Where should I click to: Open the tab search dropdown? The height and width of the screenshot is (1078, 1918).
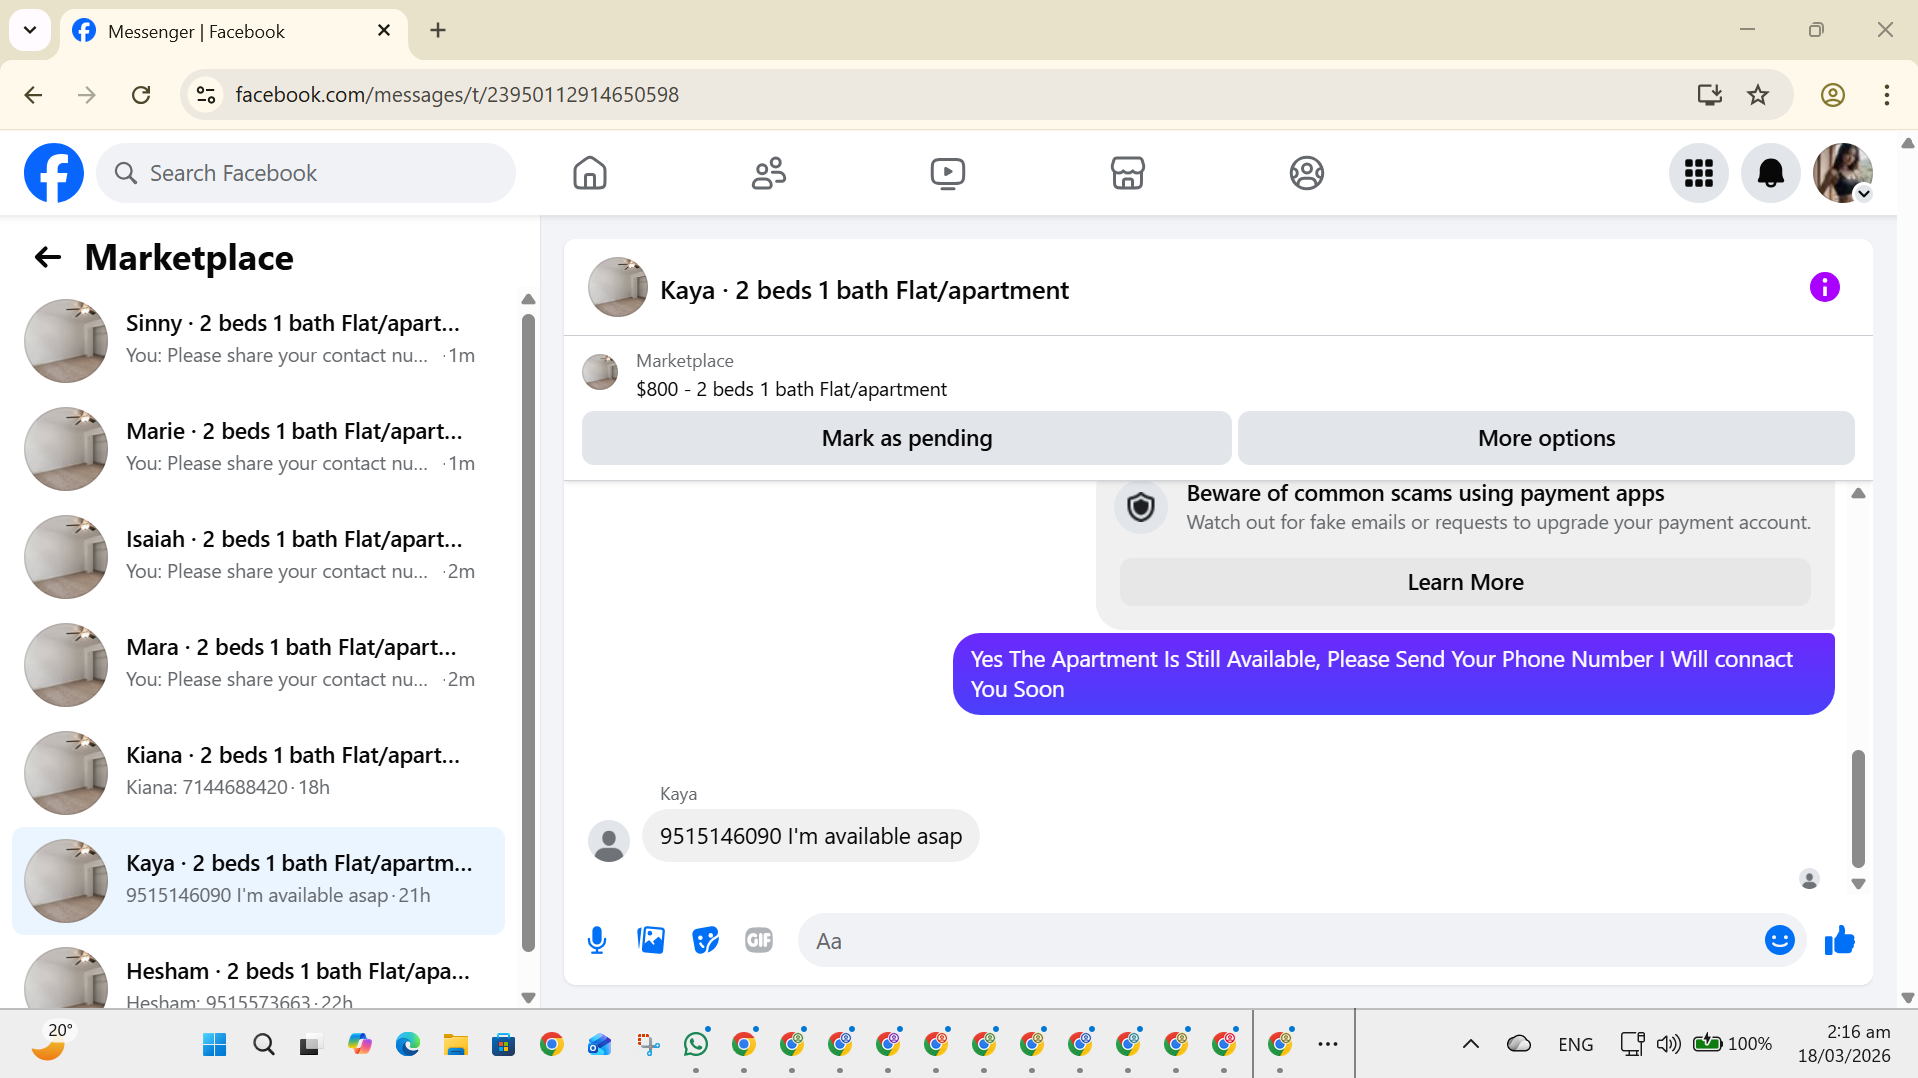point(30,30)
